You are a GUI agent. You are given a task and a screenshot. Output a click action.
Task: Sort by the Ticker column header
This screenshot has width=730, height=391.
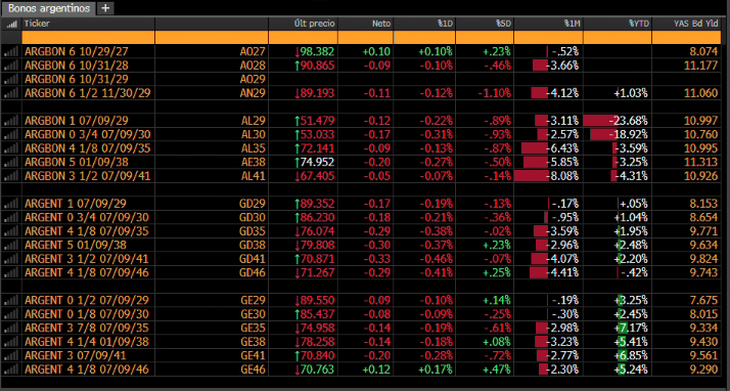(37, 24)
